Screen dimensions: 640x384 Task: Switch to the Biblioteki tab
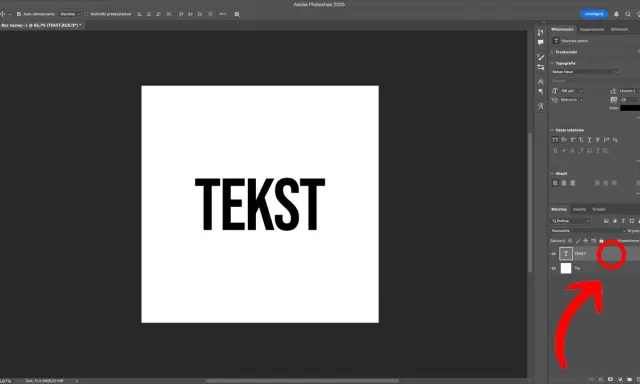pos(620,29)
